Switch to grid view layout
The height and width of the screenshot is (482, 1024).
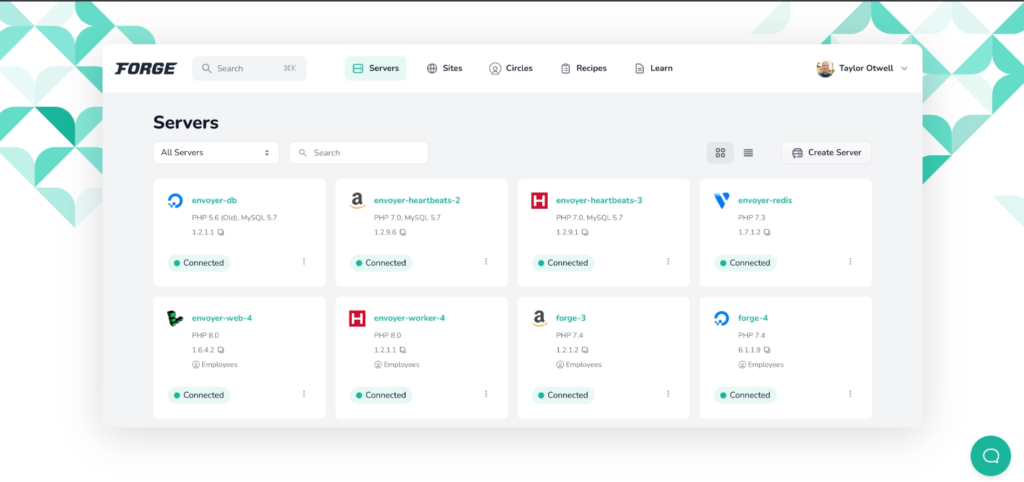720,153
